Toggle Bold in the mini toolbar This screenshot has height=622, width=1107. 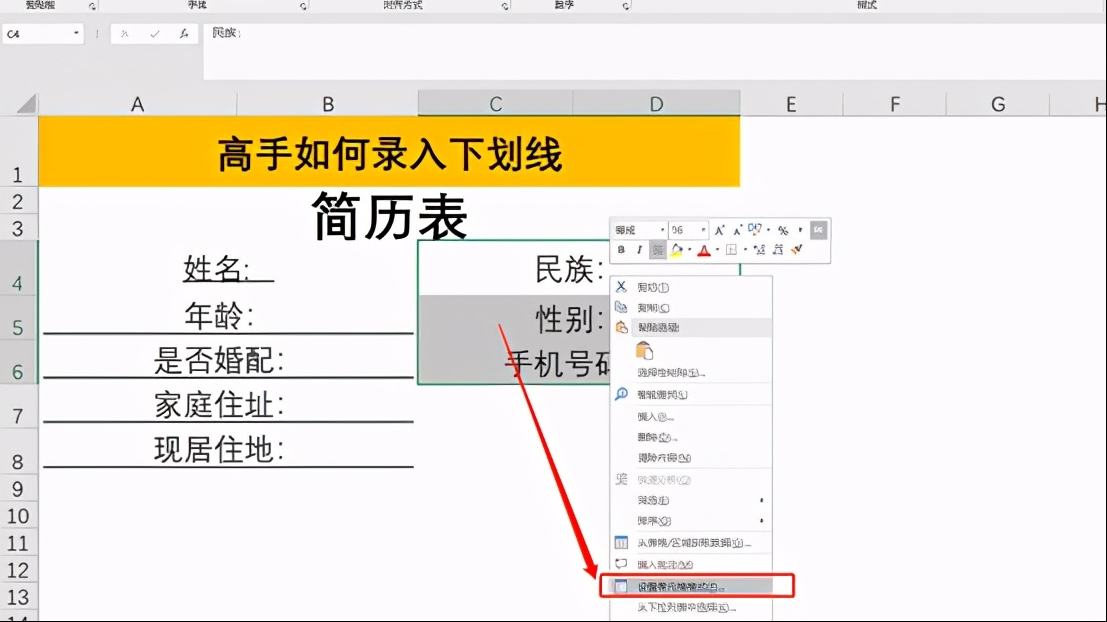pos(621,249)
